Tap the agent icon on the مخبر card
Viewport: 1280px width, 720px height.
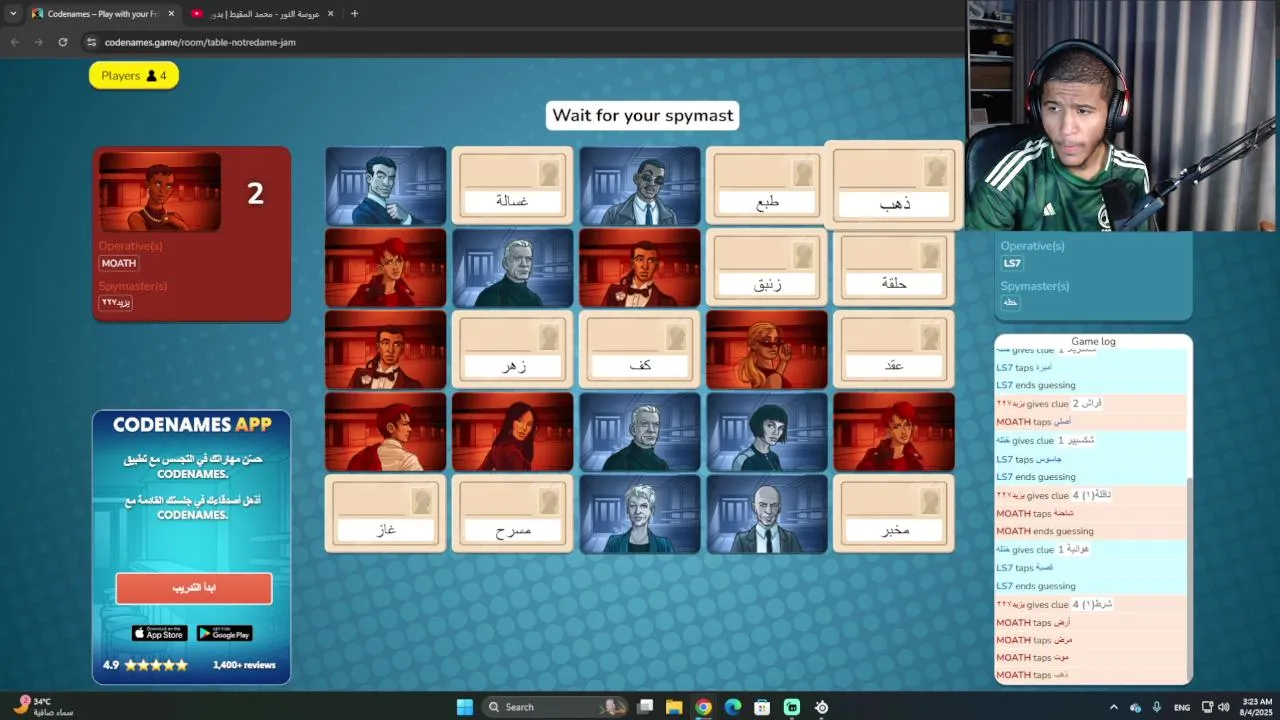click(930, 502)
